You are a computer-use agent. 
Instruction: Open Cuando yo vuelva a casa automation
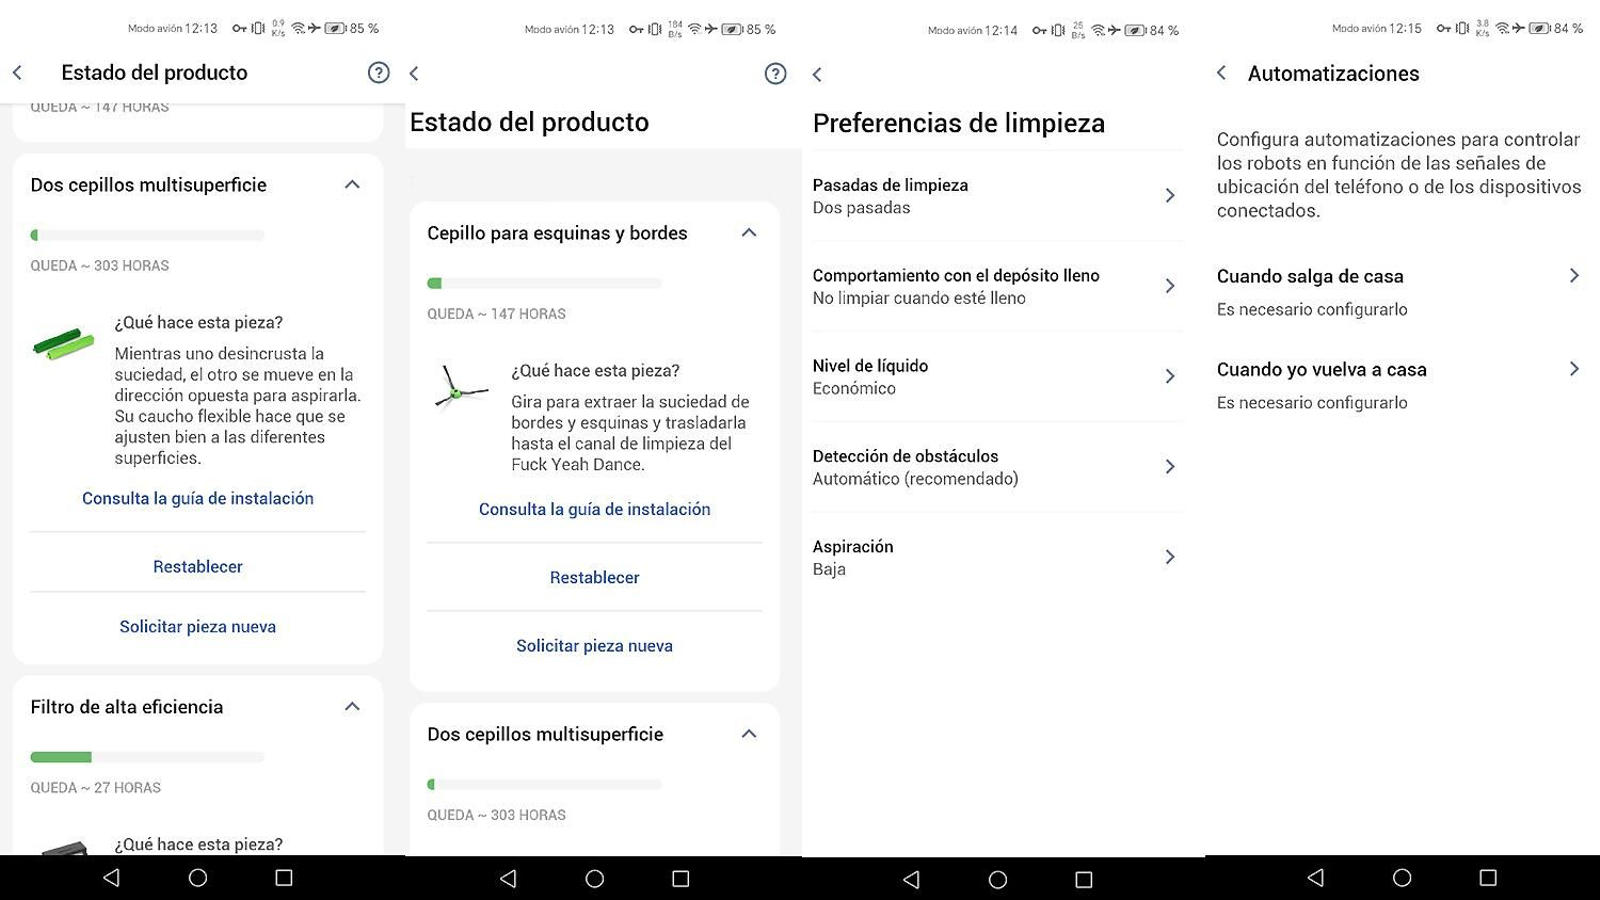point(1399,384)
